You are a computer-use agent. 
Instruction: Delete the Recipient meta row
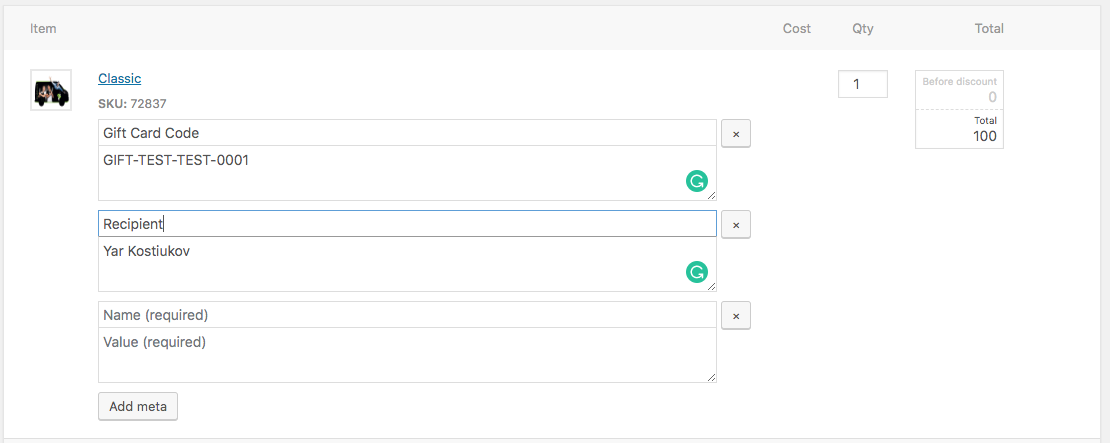[736, 225]
